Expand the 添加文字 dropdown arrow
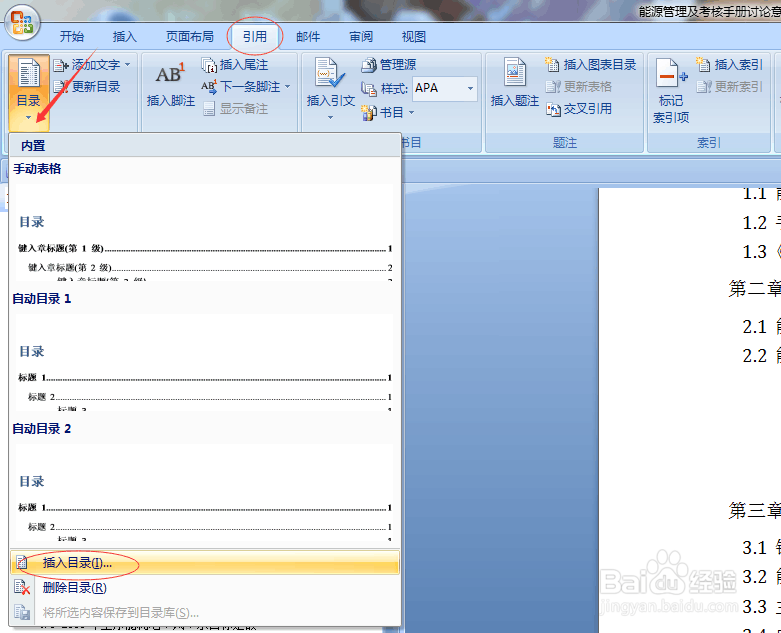781x633 pixels. coord(128,65)
